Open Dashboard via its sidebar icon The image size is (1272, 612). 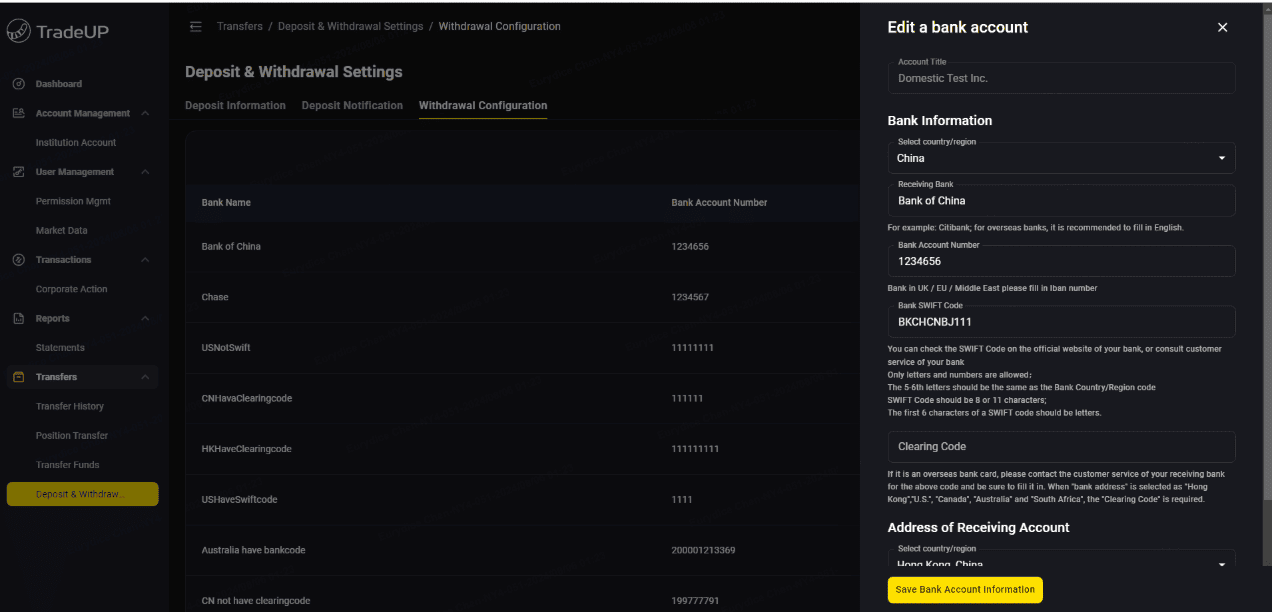click(18, 84)
